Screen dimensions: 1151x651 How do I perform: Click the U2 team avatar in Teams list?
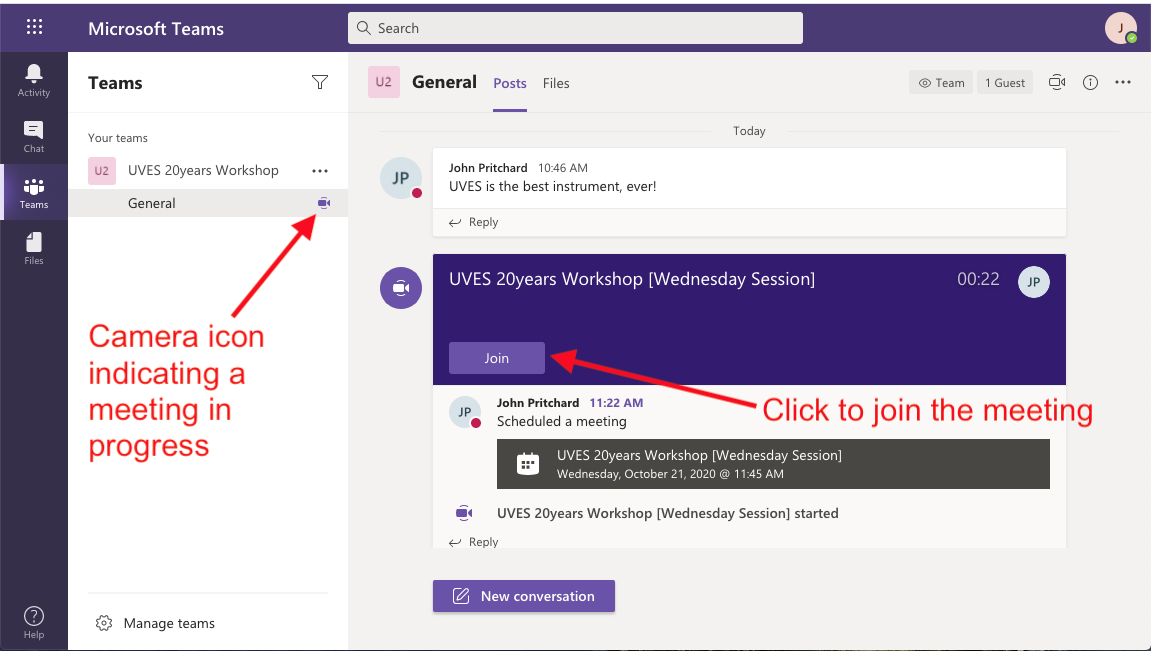coord(102,171)
